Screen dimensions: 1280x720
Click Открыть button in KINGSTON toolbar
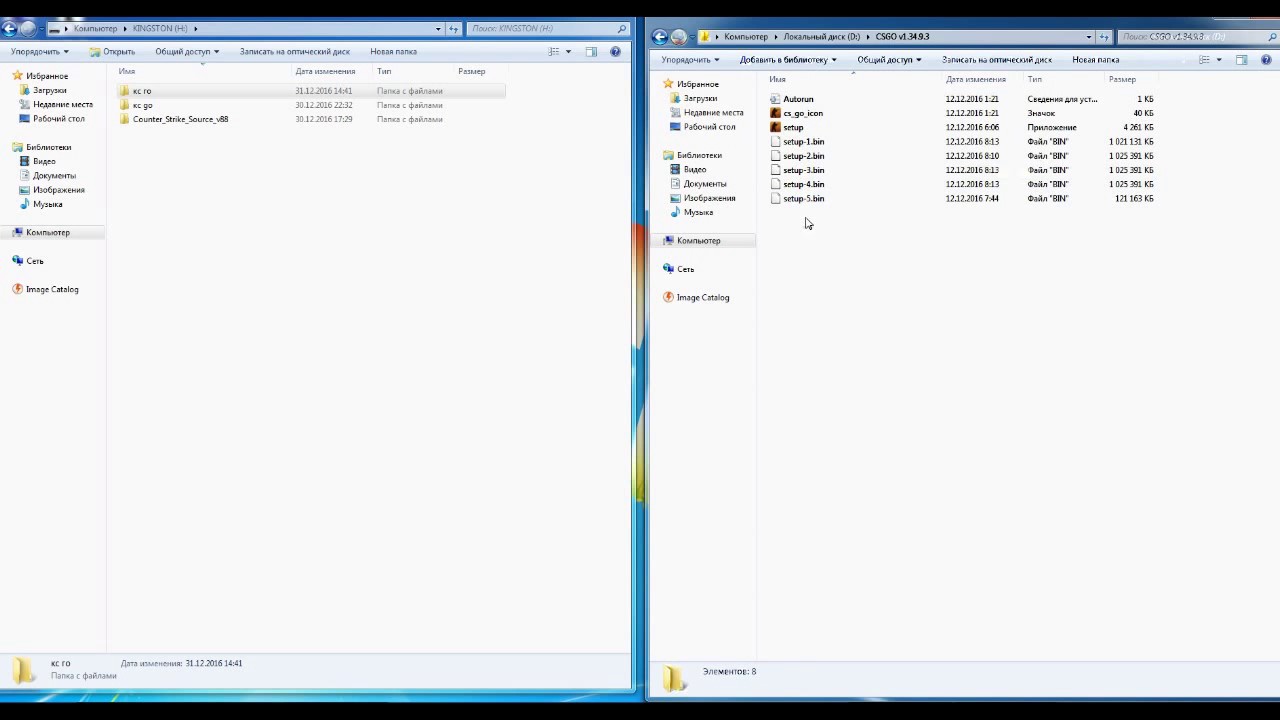click(x=111, y=52)
